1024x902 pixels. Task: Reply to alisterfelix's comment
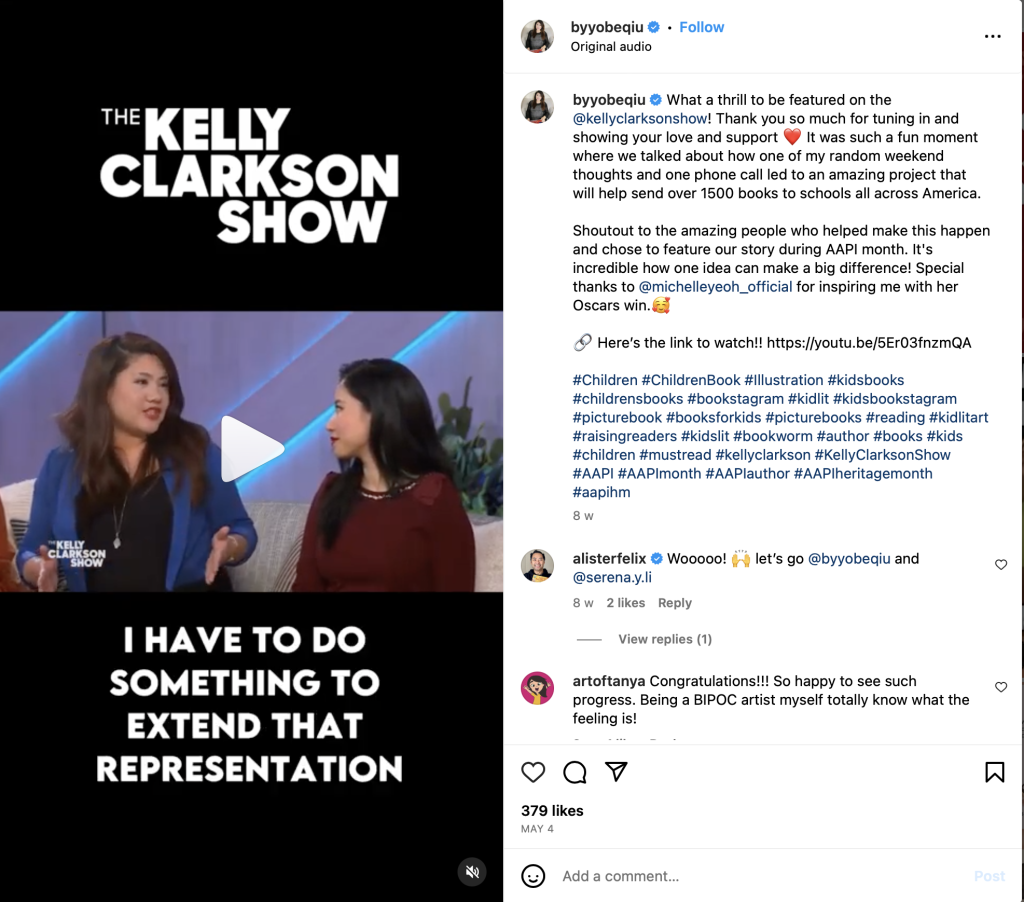coord(675,603)
